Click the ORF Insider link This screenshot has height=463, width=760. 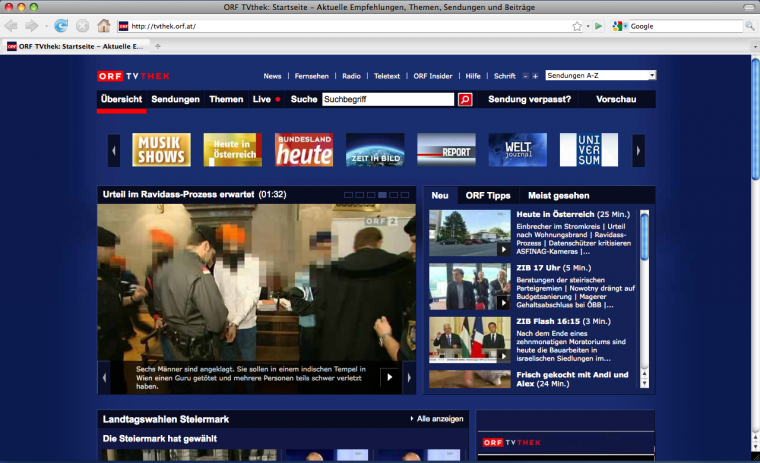tap(433, 76)
